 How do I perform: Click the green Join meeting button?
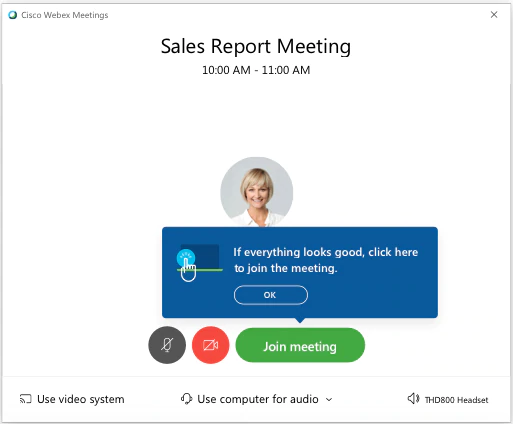[300, 345]
